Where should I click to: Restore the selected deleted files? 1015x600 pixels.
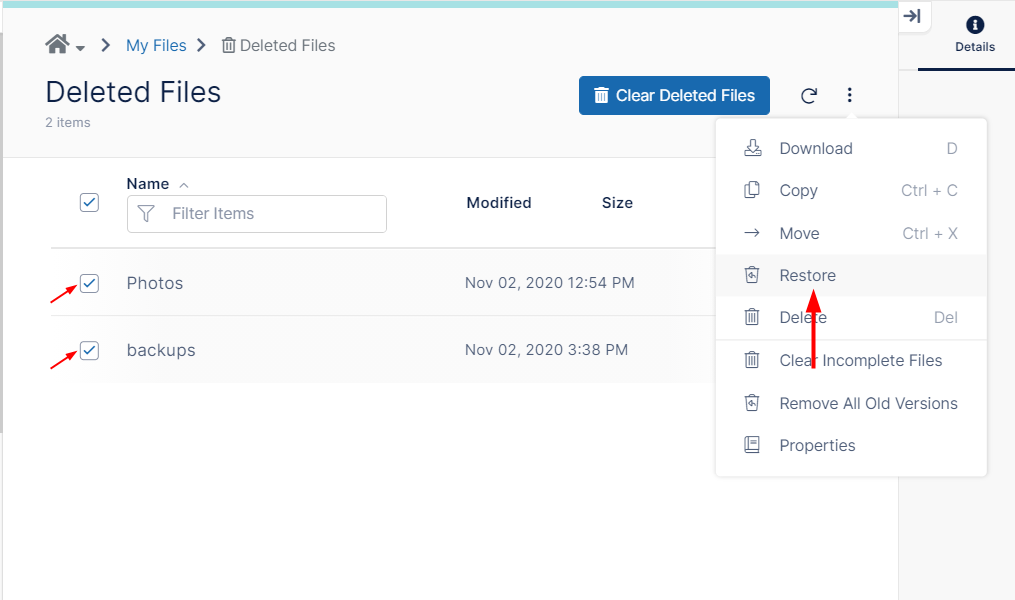(x=807, y=276)
